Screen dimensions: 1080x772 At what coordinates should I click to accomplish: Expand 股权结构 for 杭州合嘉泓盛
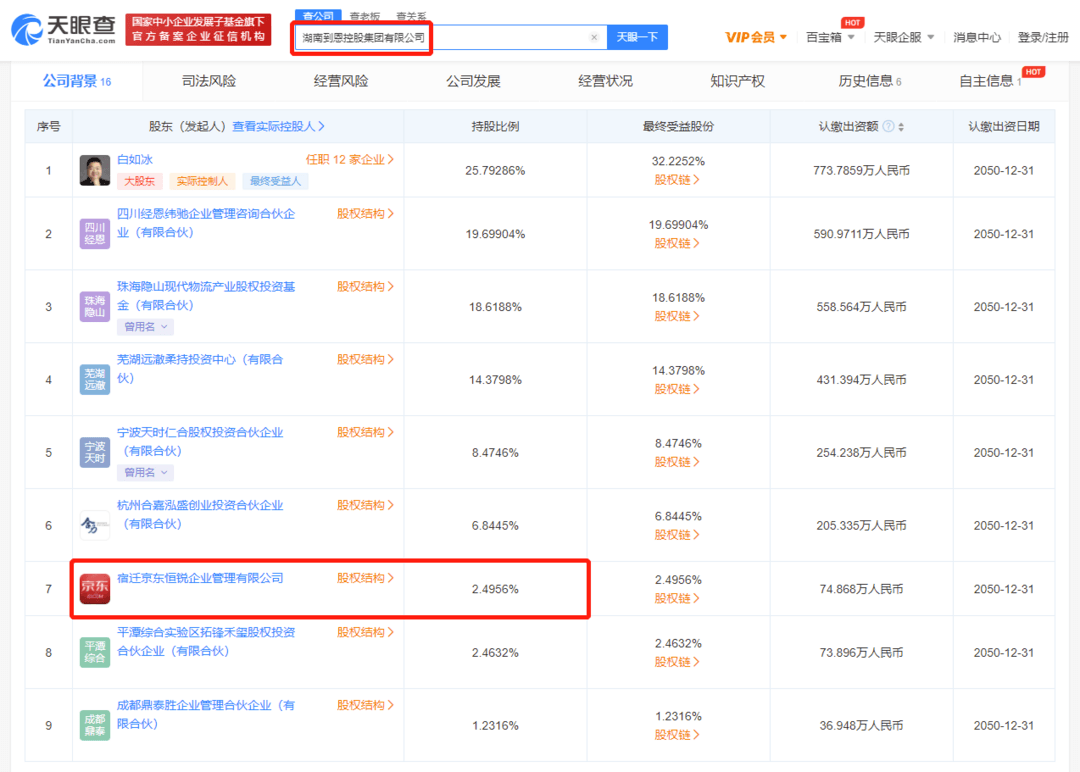tap(365, 505)
